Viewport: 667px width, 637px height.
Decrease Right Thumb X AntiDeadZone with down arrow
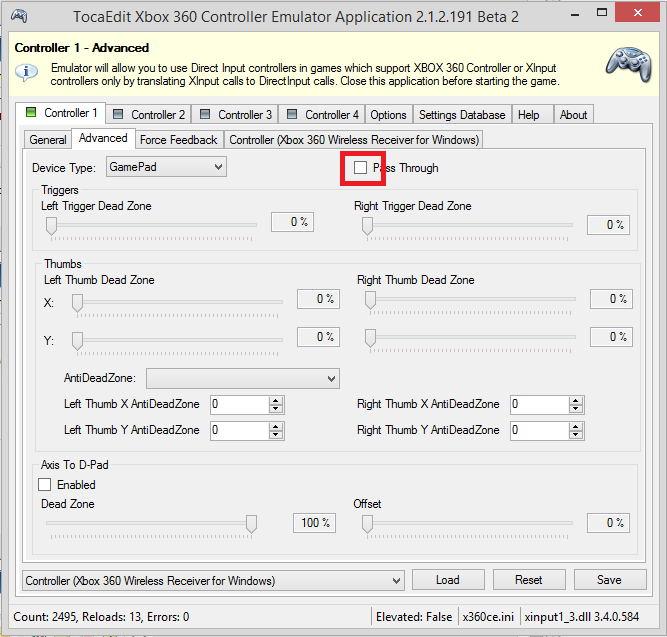576,408
